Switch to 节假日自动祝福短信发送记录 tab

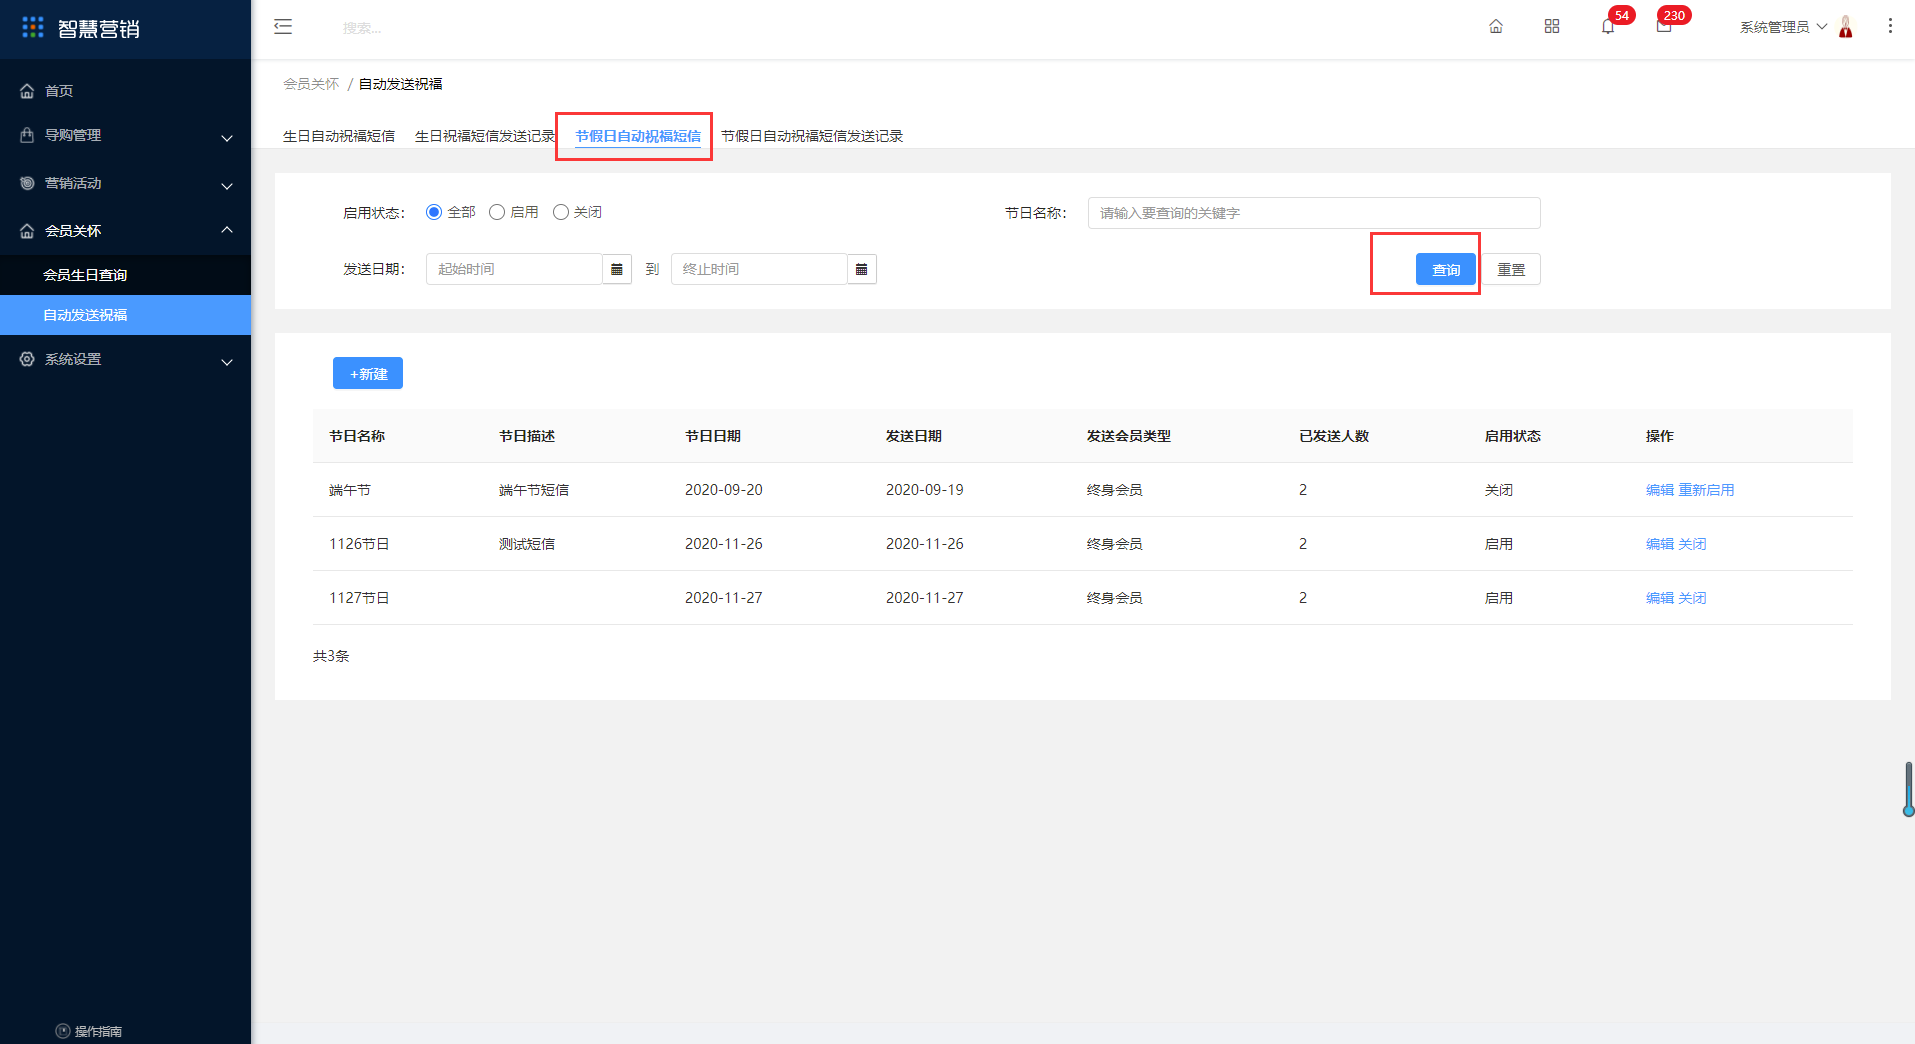[812, 136]
